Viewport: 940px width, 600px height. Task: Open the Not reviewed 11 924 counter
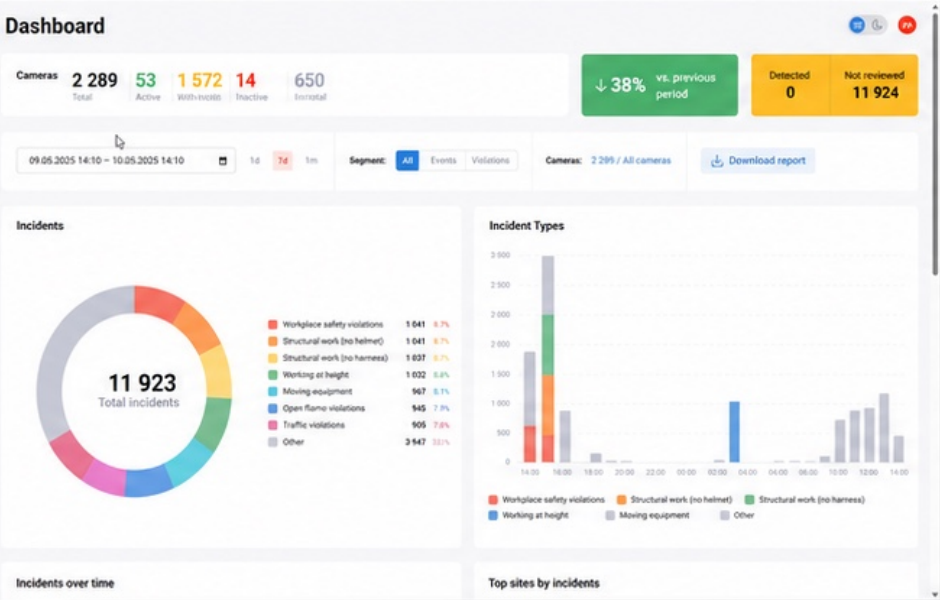tap(875, 85)
